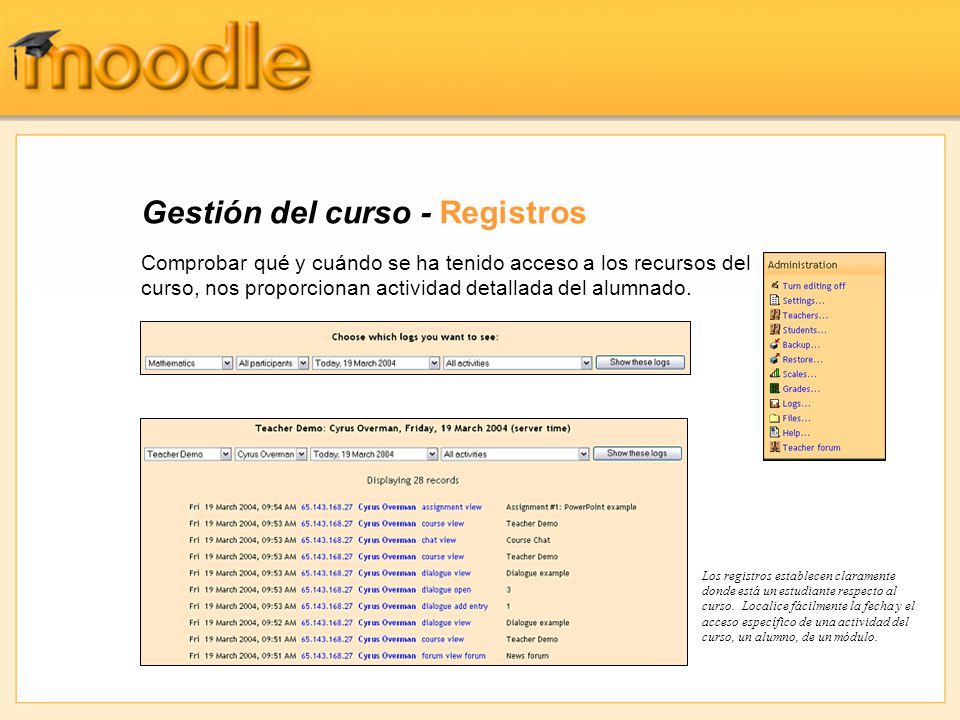Open the Logs... link
The width and height of the screenshot is (960, 720).
click(x=797, y=403)
